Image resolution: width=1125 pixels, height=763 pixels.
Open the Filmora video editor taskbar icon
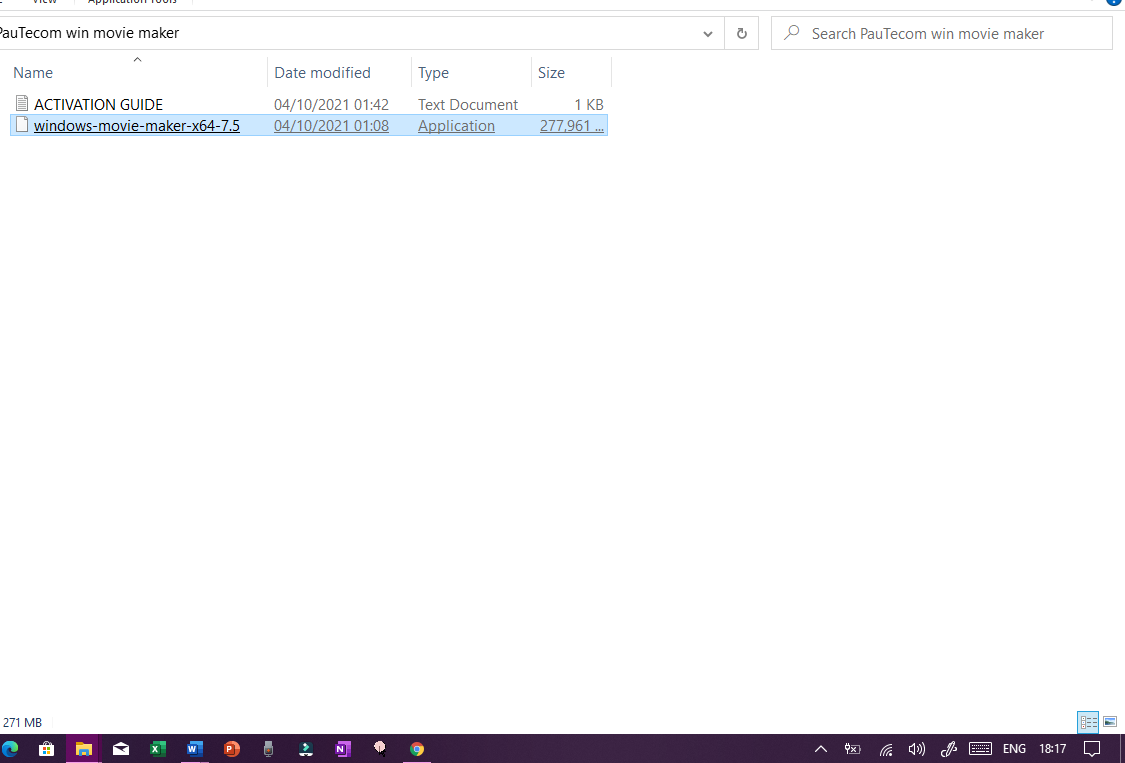tap(306, 749)
